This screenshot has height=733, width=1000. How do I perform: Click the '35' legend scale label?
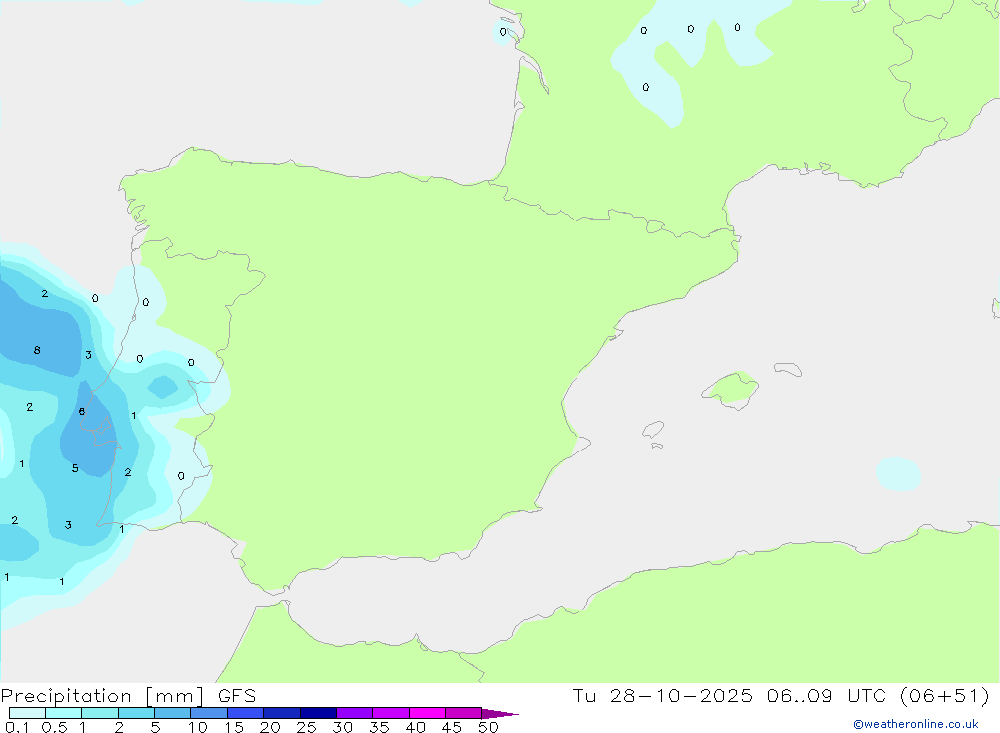point(379,727)
